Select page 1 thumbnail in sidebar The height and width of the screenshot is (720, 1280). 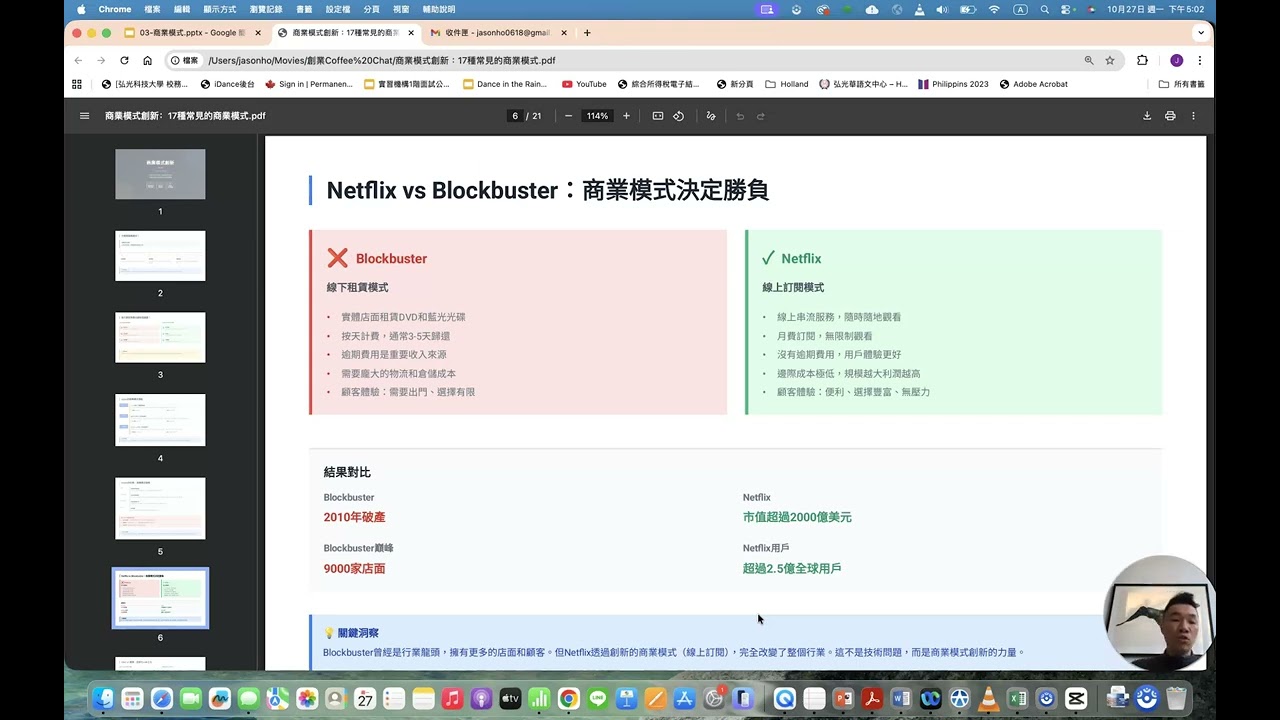click(x=160, y=174)
